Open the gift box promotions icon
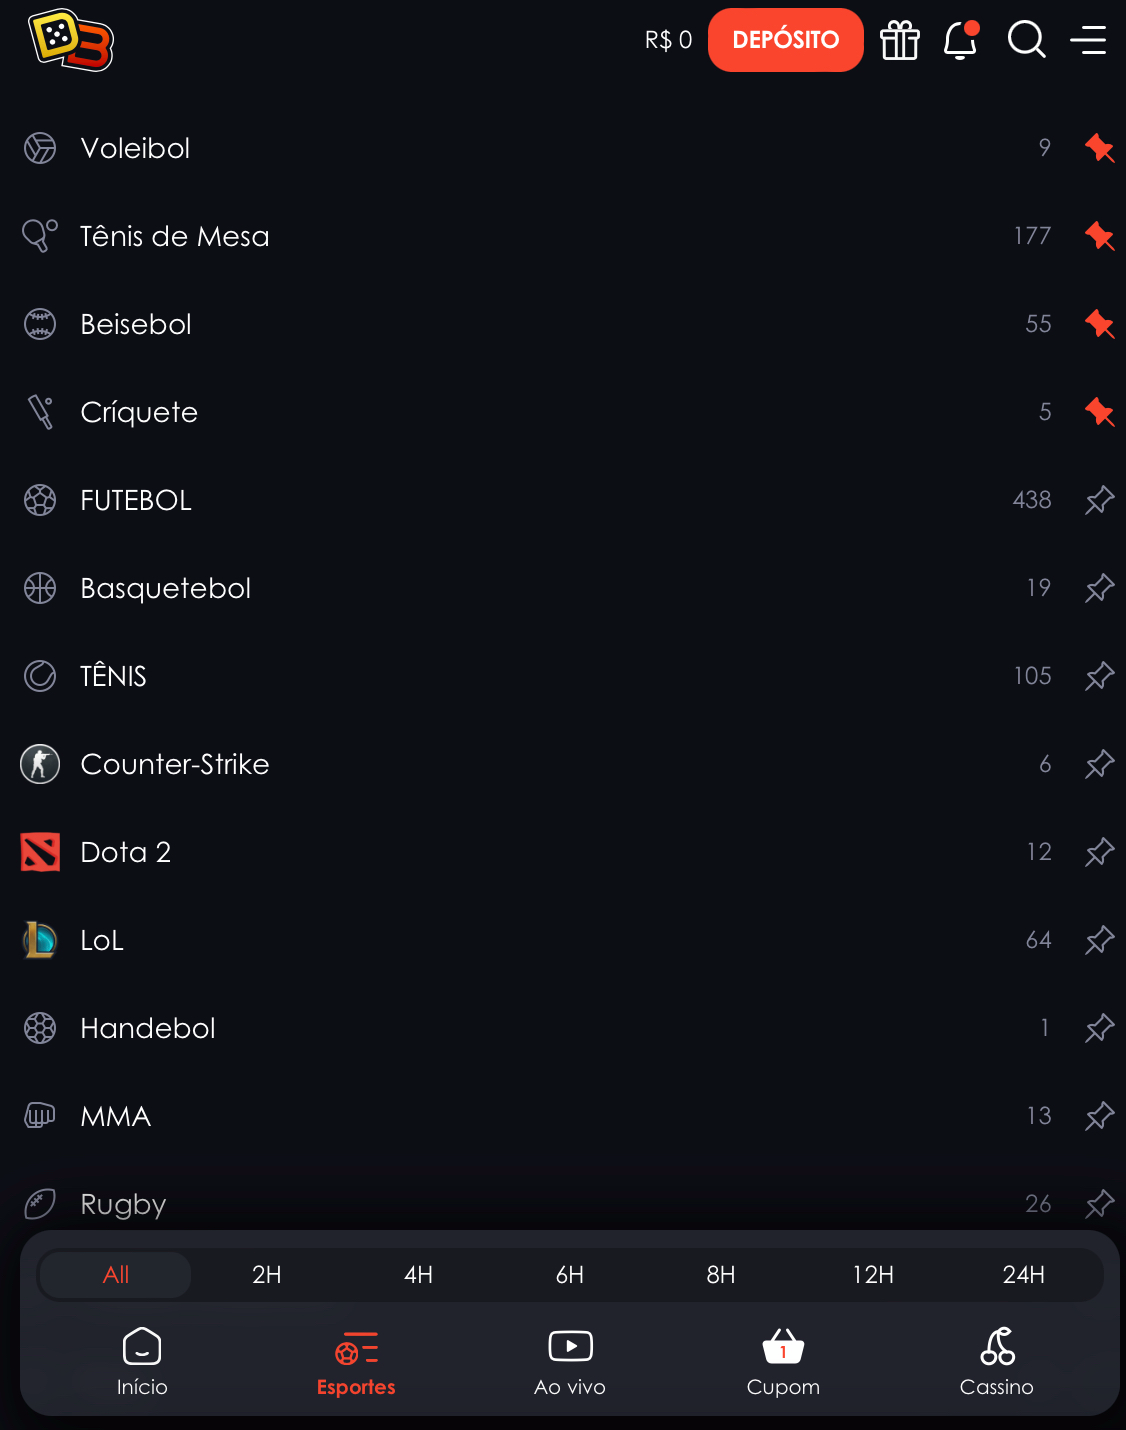 (x=899, y=40)
